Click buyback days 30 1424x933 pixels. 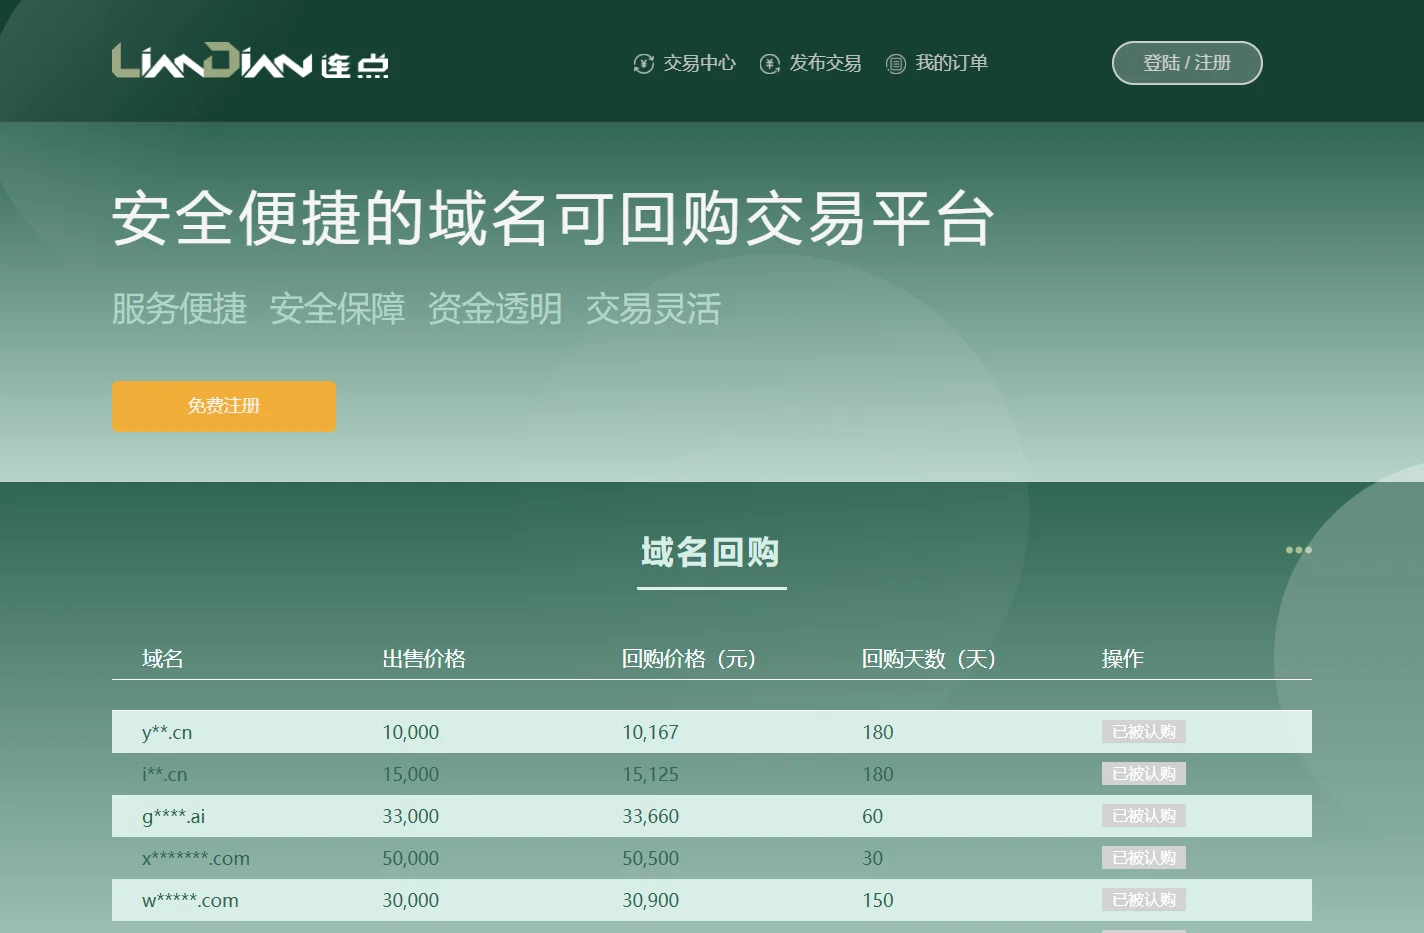(x=873, y=858)
